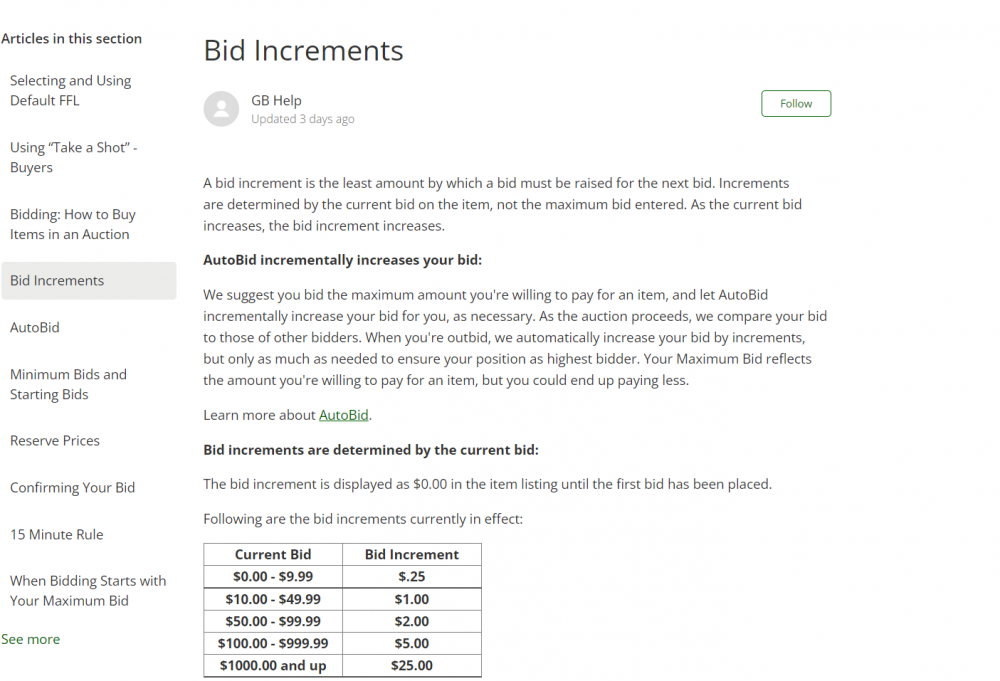Open Using "Take a Shot" - Buyers article
1000x681 pixels.
click(x=73, y=157)
